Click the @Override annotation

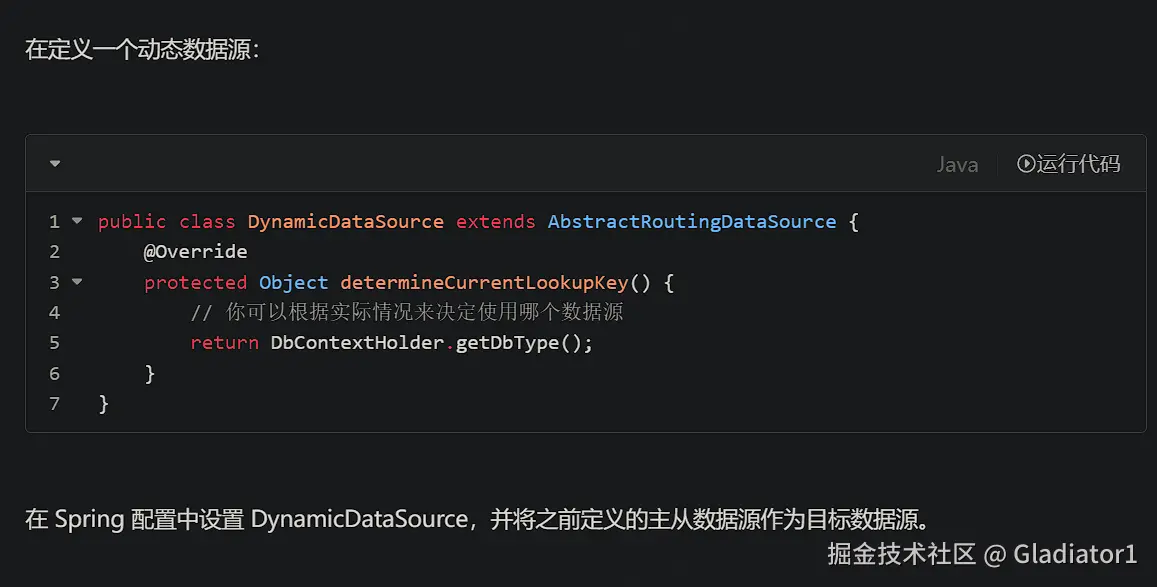point(195,252)
